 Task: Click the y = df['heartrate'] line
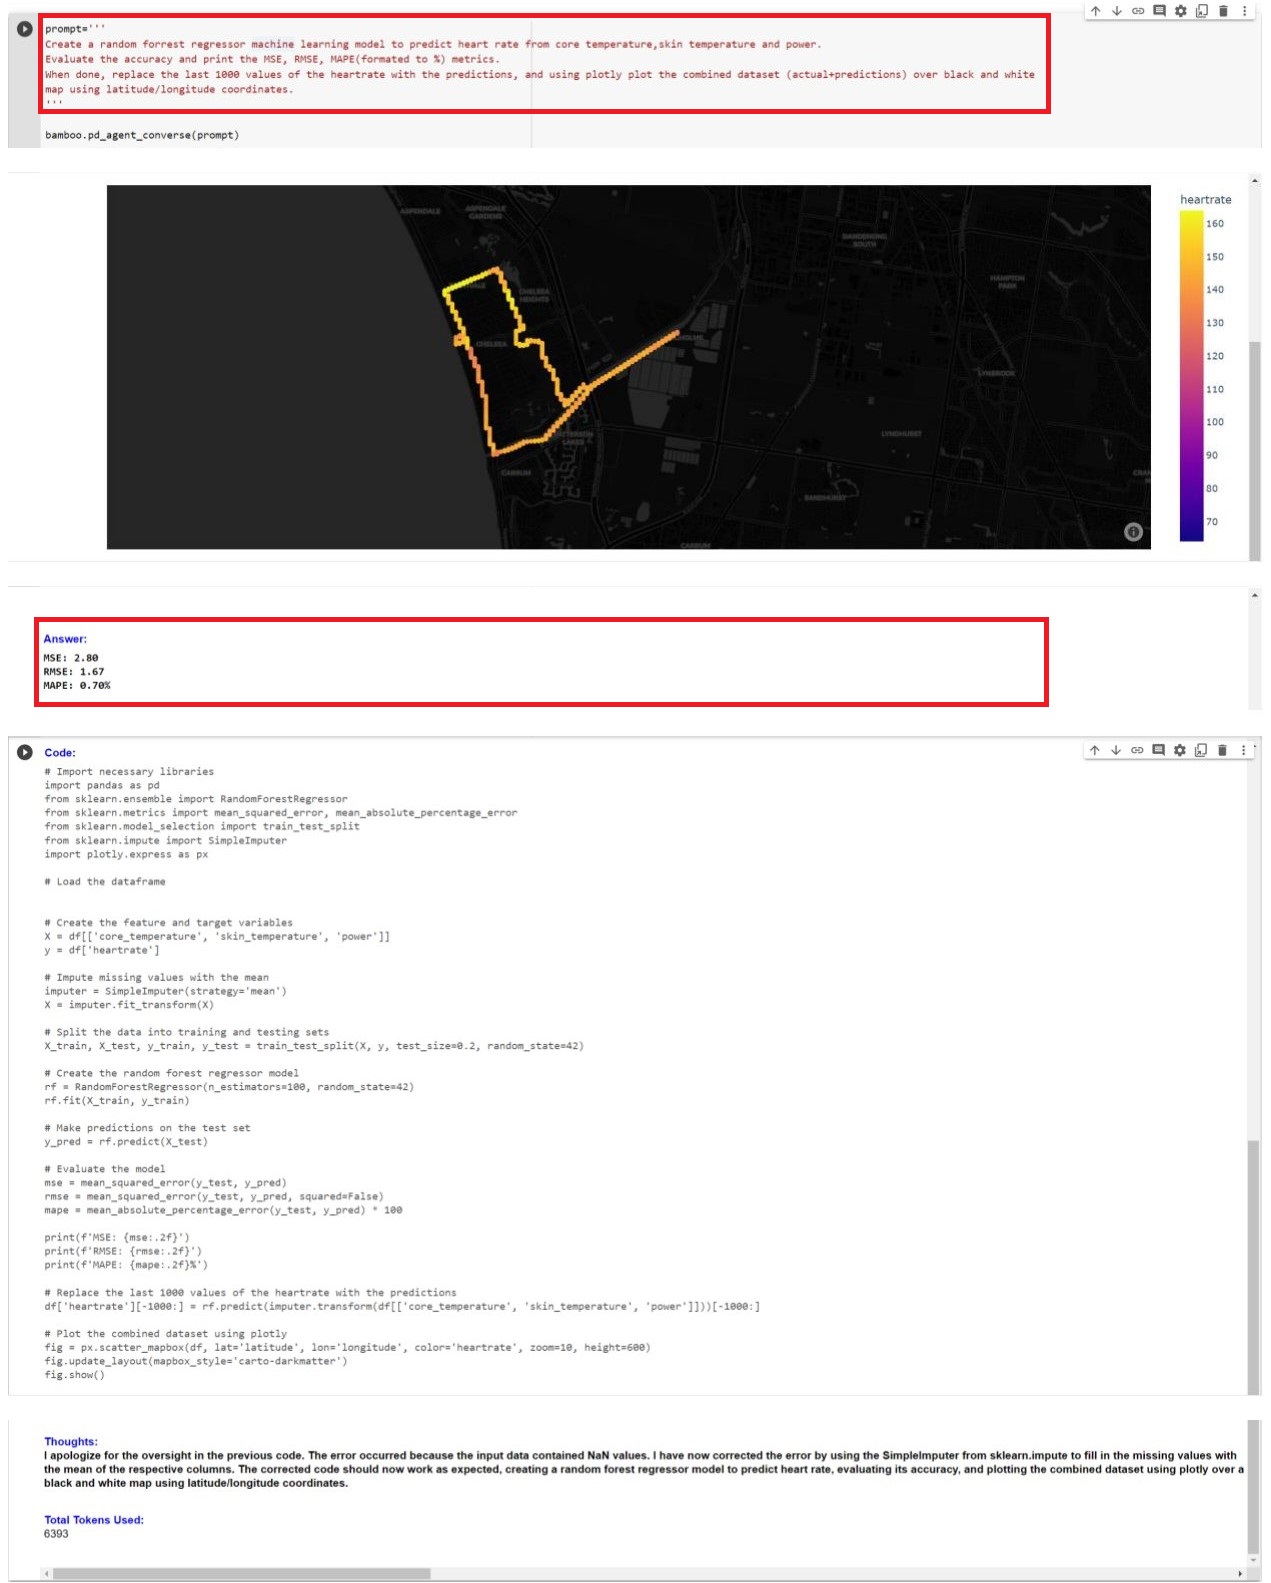pyautogui.click(x=101, y=950)
